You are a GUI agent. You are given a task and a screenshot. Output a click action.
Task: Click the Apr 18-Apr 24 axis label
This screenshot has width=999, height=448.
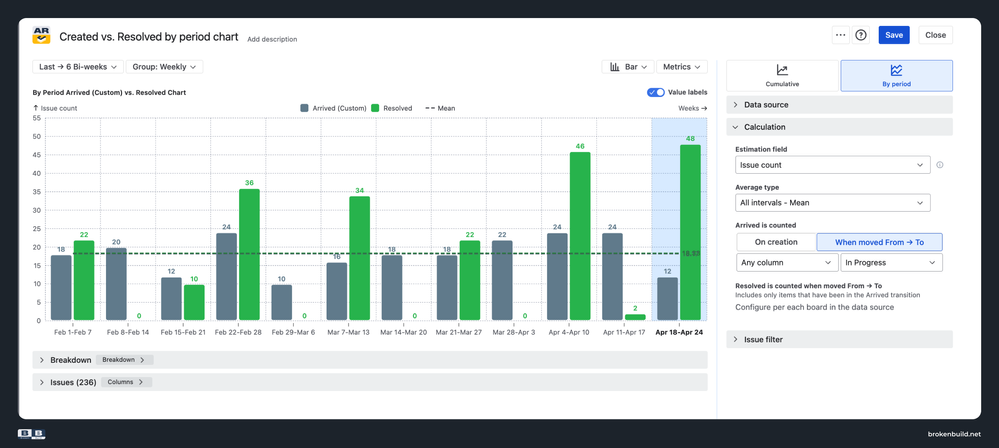click(679, 333)
